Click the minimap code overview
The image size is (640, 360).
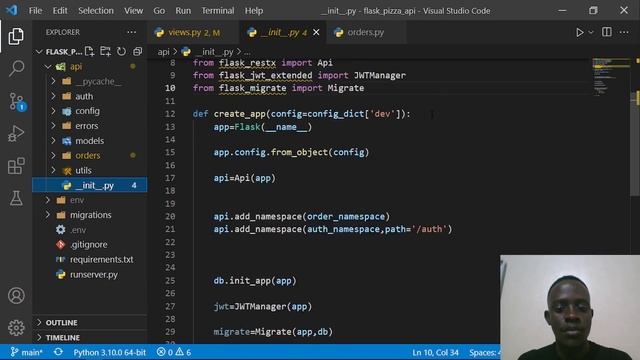(x=611, y=78)
